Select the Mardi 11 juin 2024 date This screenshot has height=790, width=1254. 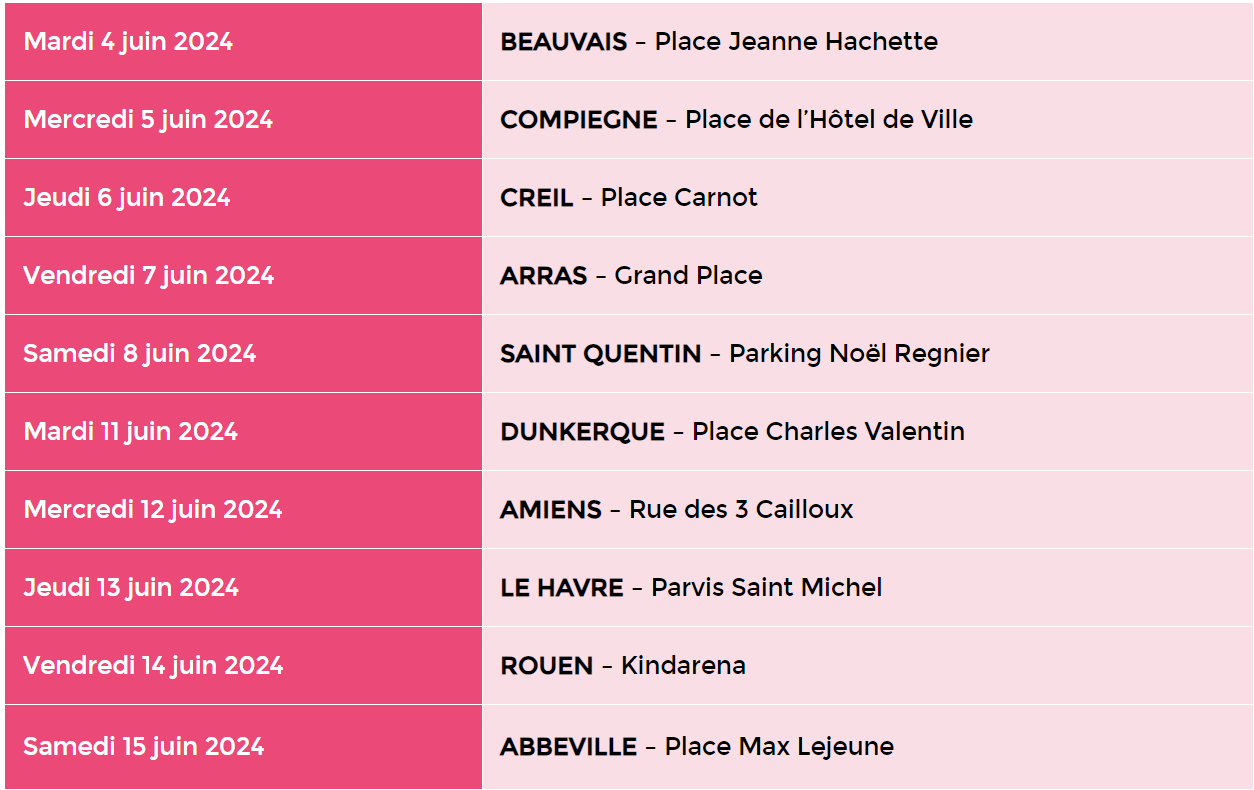coord(131,432)
